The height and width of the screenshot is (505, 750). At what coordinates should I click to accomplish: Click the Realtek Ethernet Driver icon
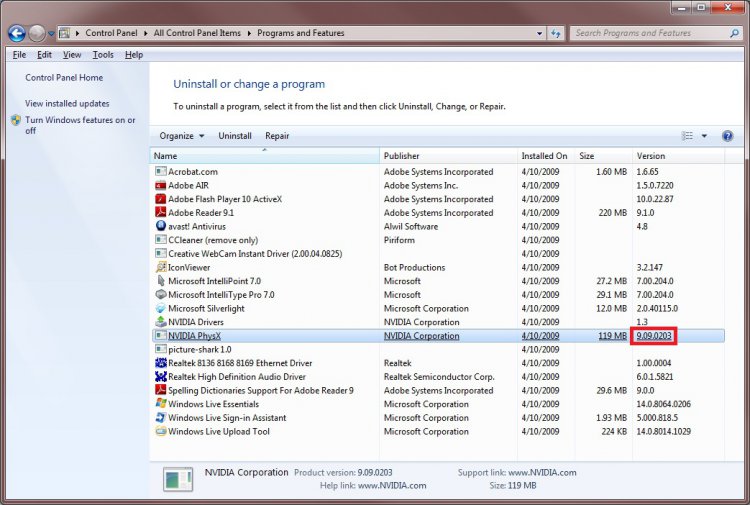(161, 363)
